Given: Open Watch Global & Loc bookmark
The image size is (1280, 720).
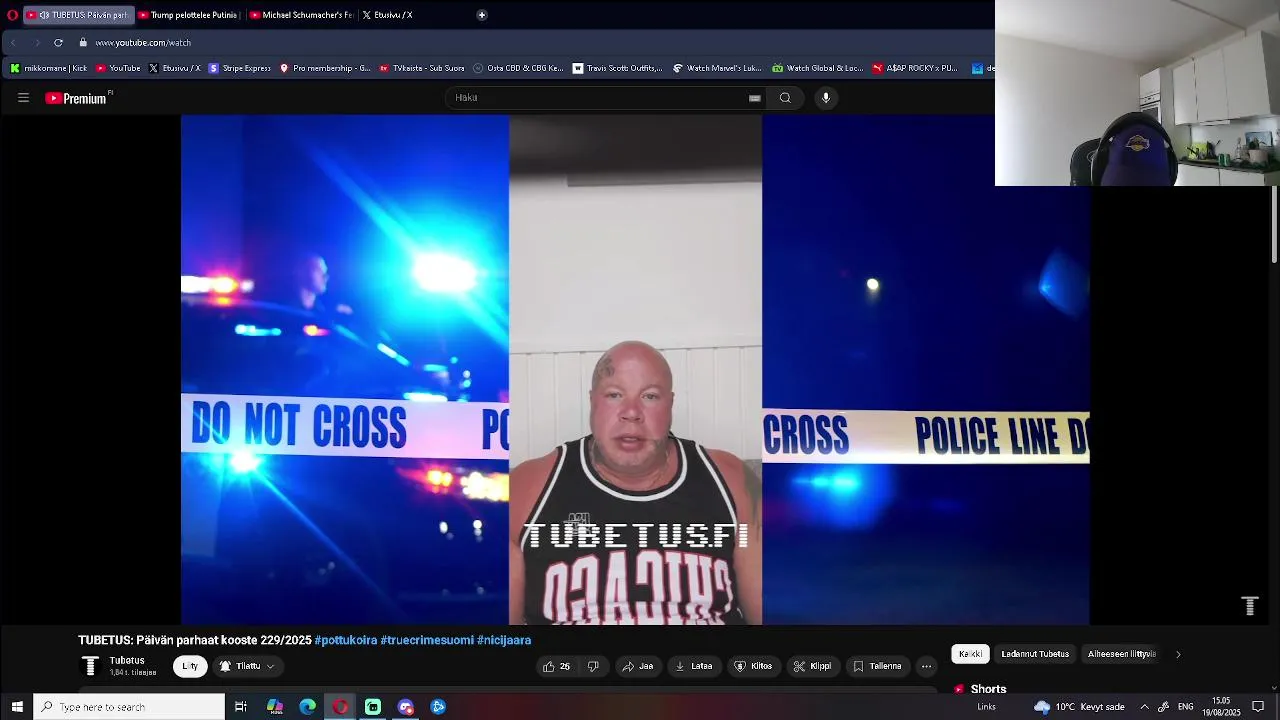Looking at the screenshot, I should coord(818,68).
